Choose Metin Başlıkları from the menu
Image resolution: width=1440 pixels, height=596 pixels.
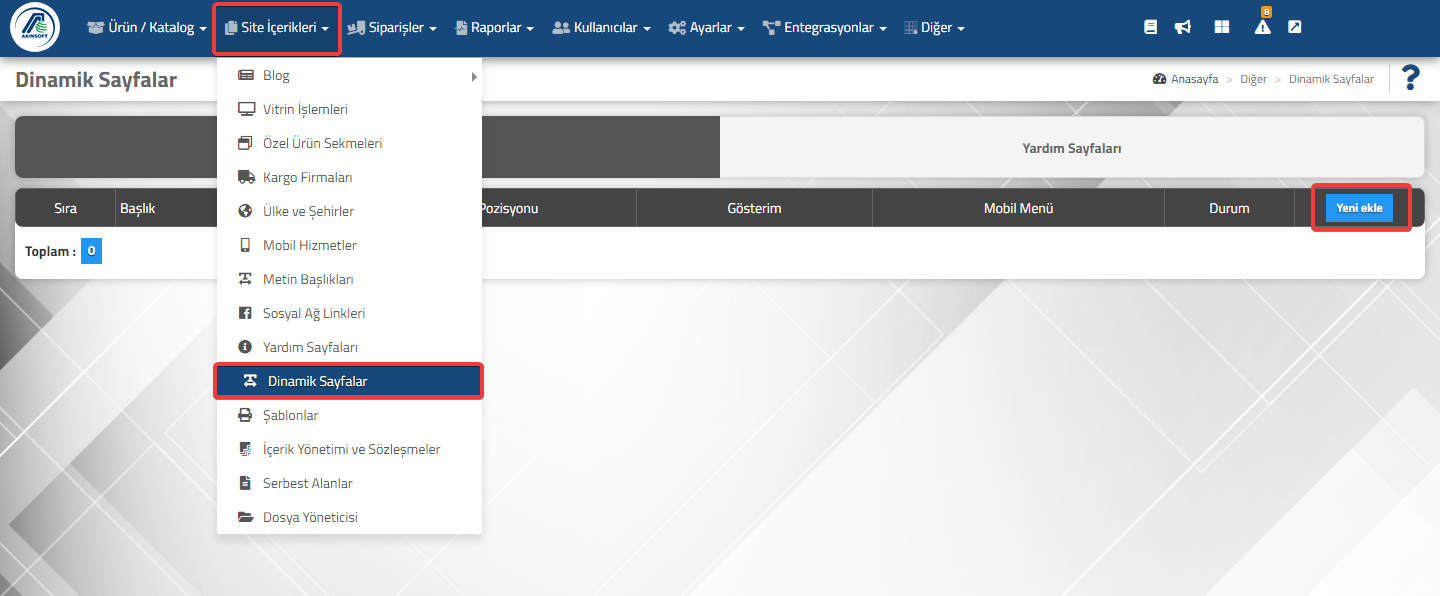click(349, 279)
